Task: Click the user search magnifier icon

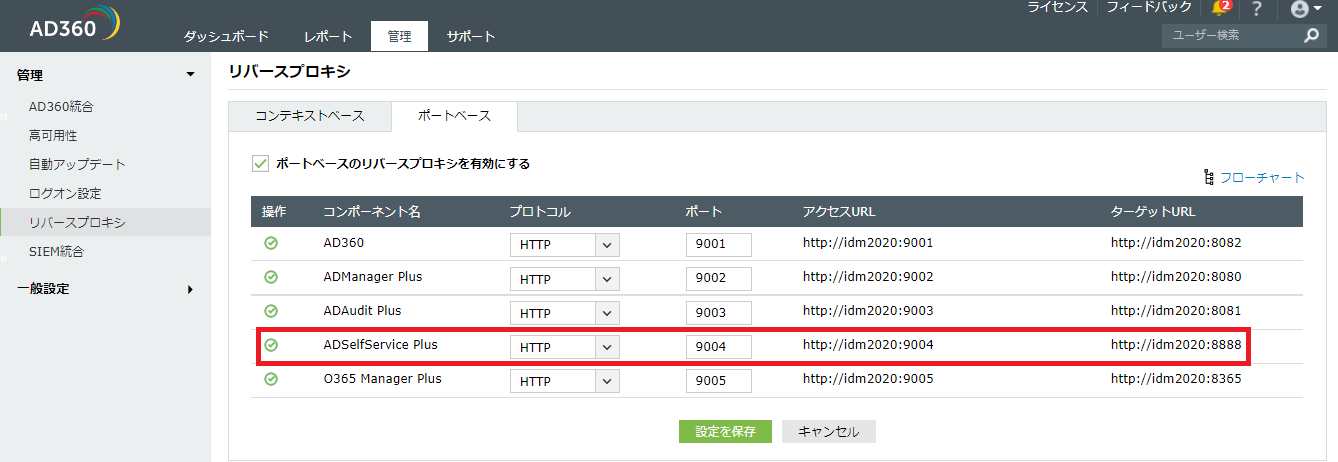Action: (x=1312, y=35)
